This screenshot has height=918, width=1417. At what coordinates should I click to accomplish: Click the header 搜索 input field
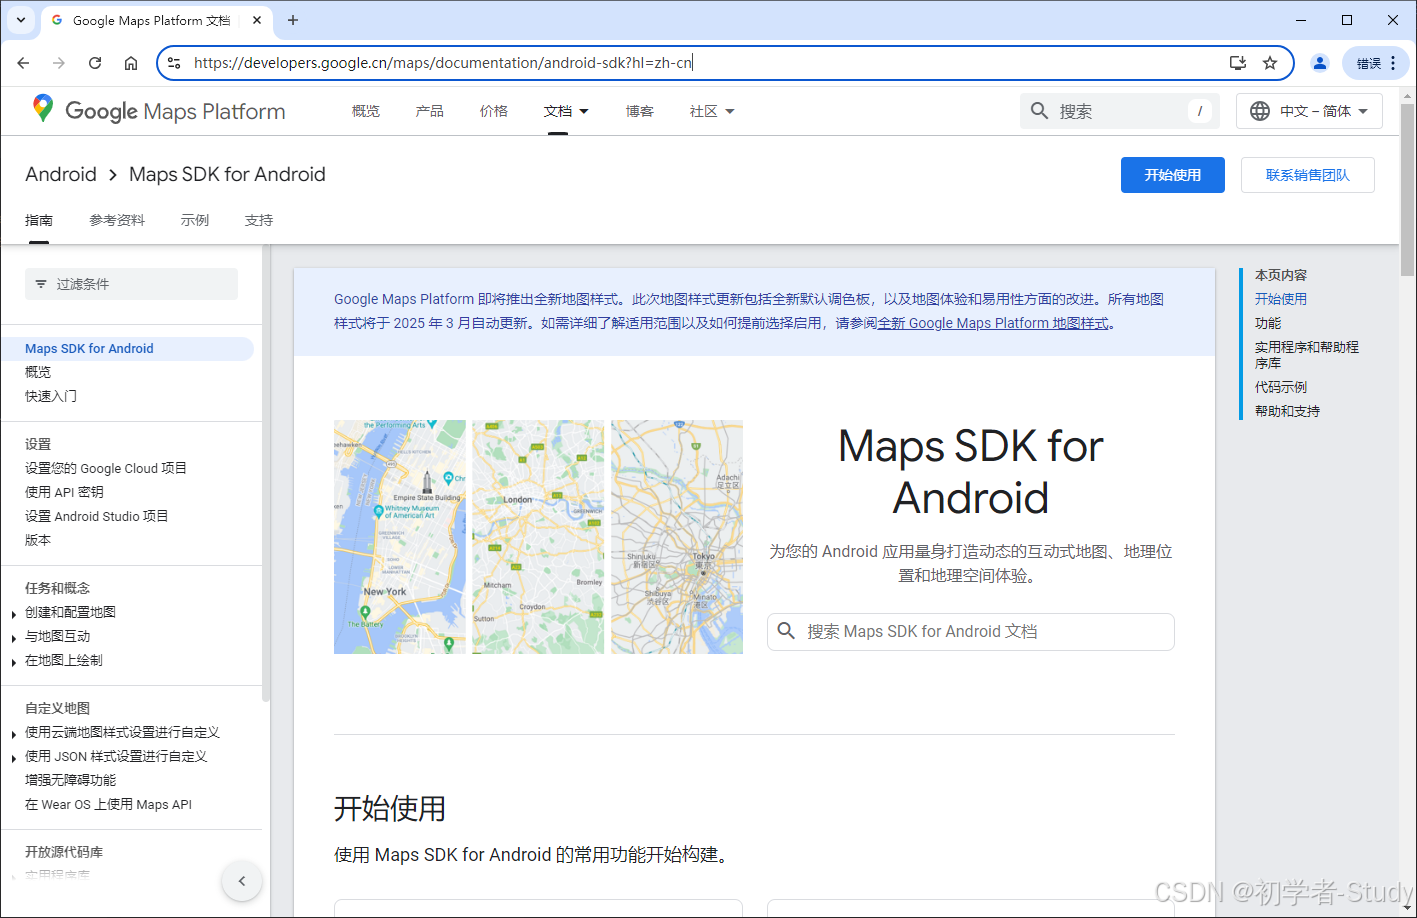click(1120, 111)
